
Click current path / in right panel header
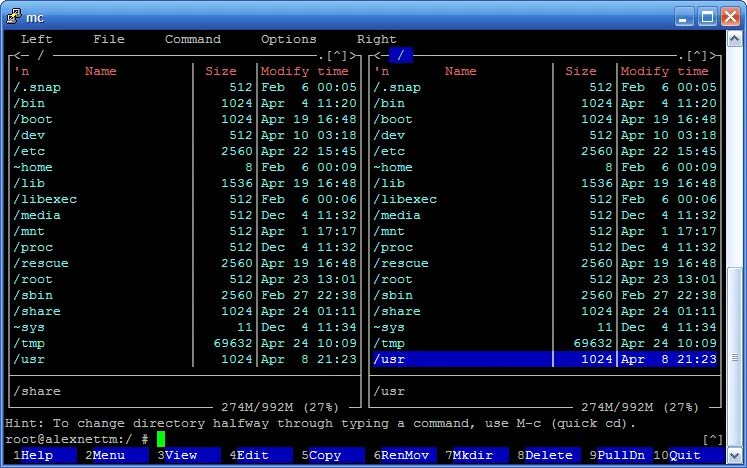pos(401,55)
